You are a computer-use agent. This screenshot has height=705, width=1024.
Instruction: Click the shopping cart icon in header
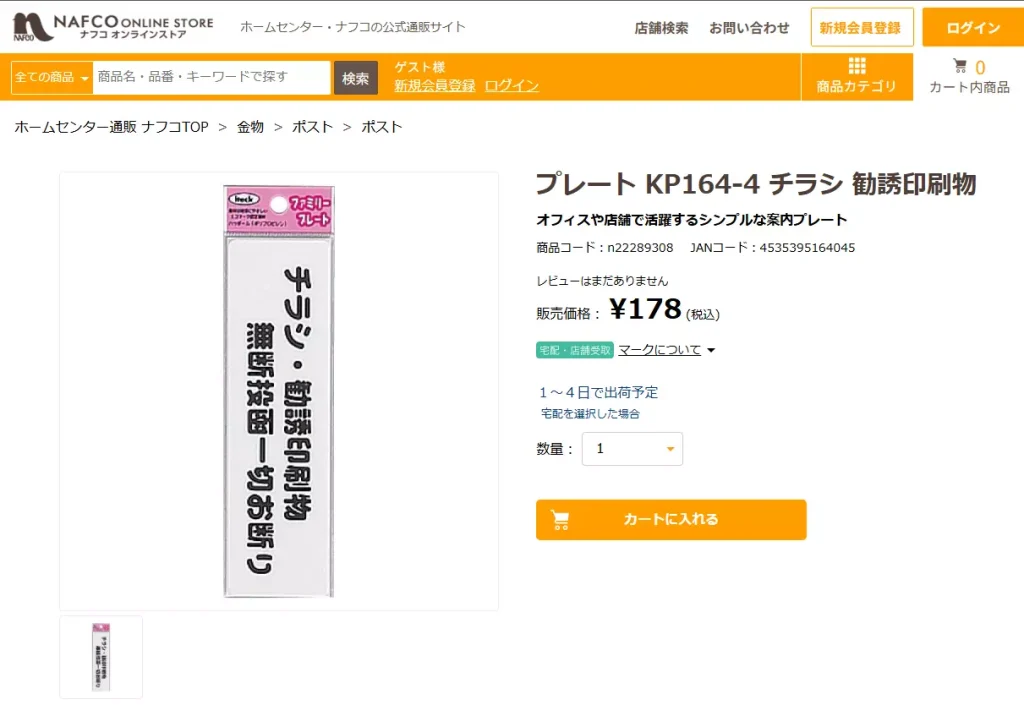[x=960, y=67]
